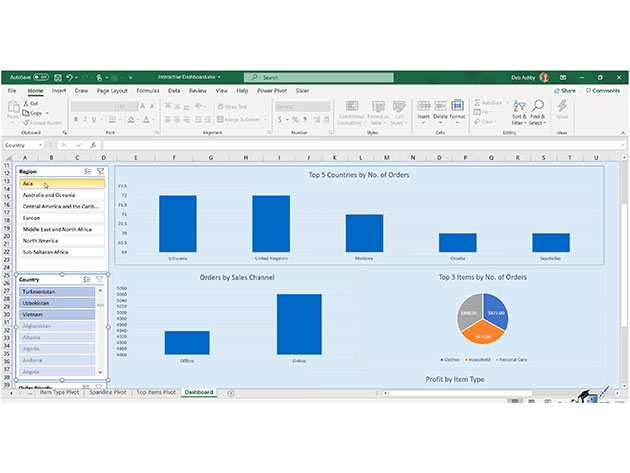Viewport: 630px width, 473px height.
Task: Open the Comments pane button
Action: click(603, 91)
